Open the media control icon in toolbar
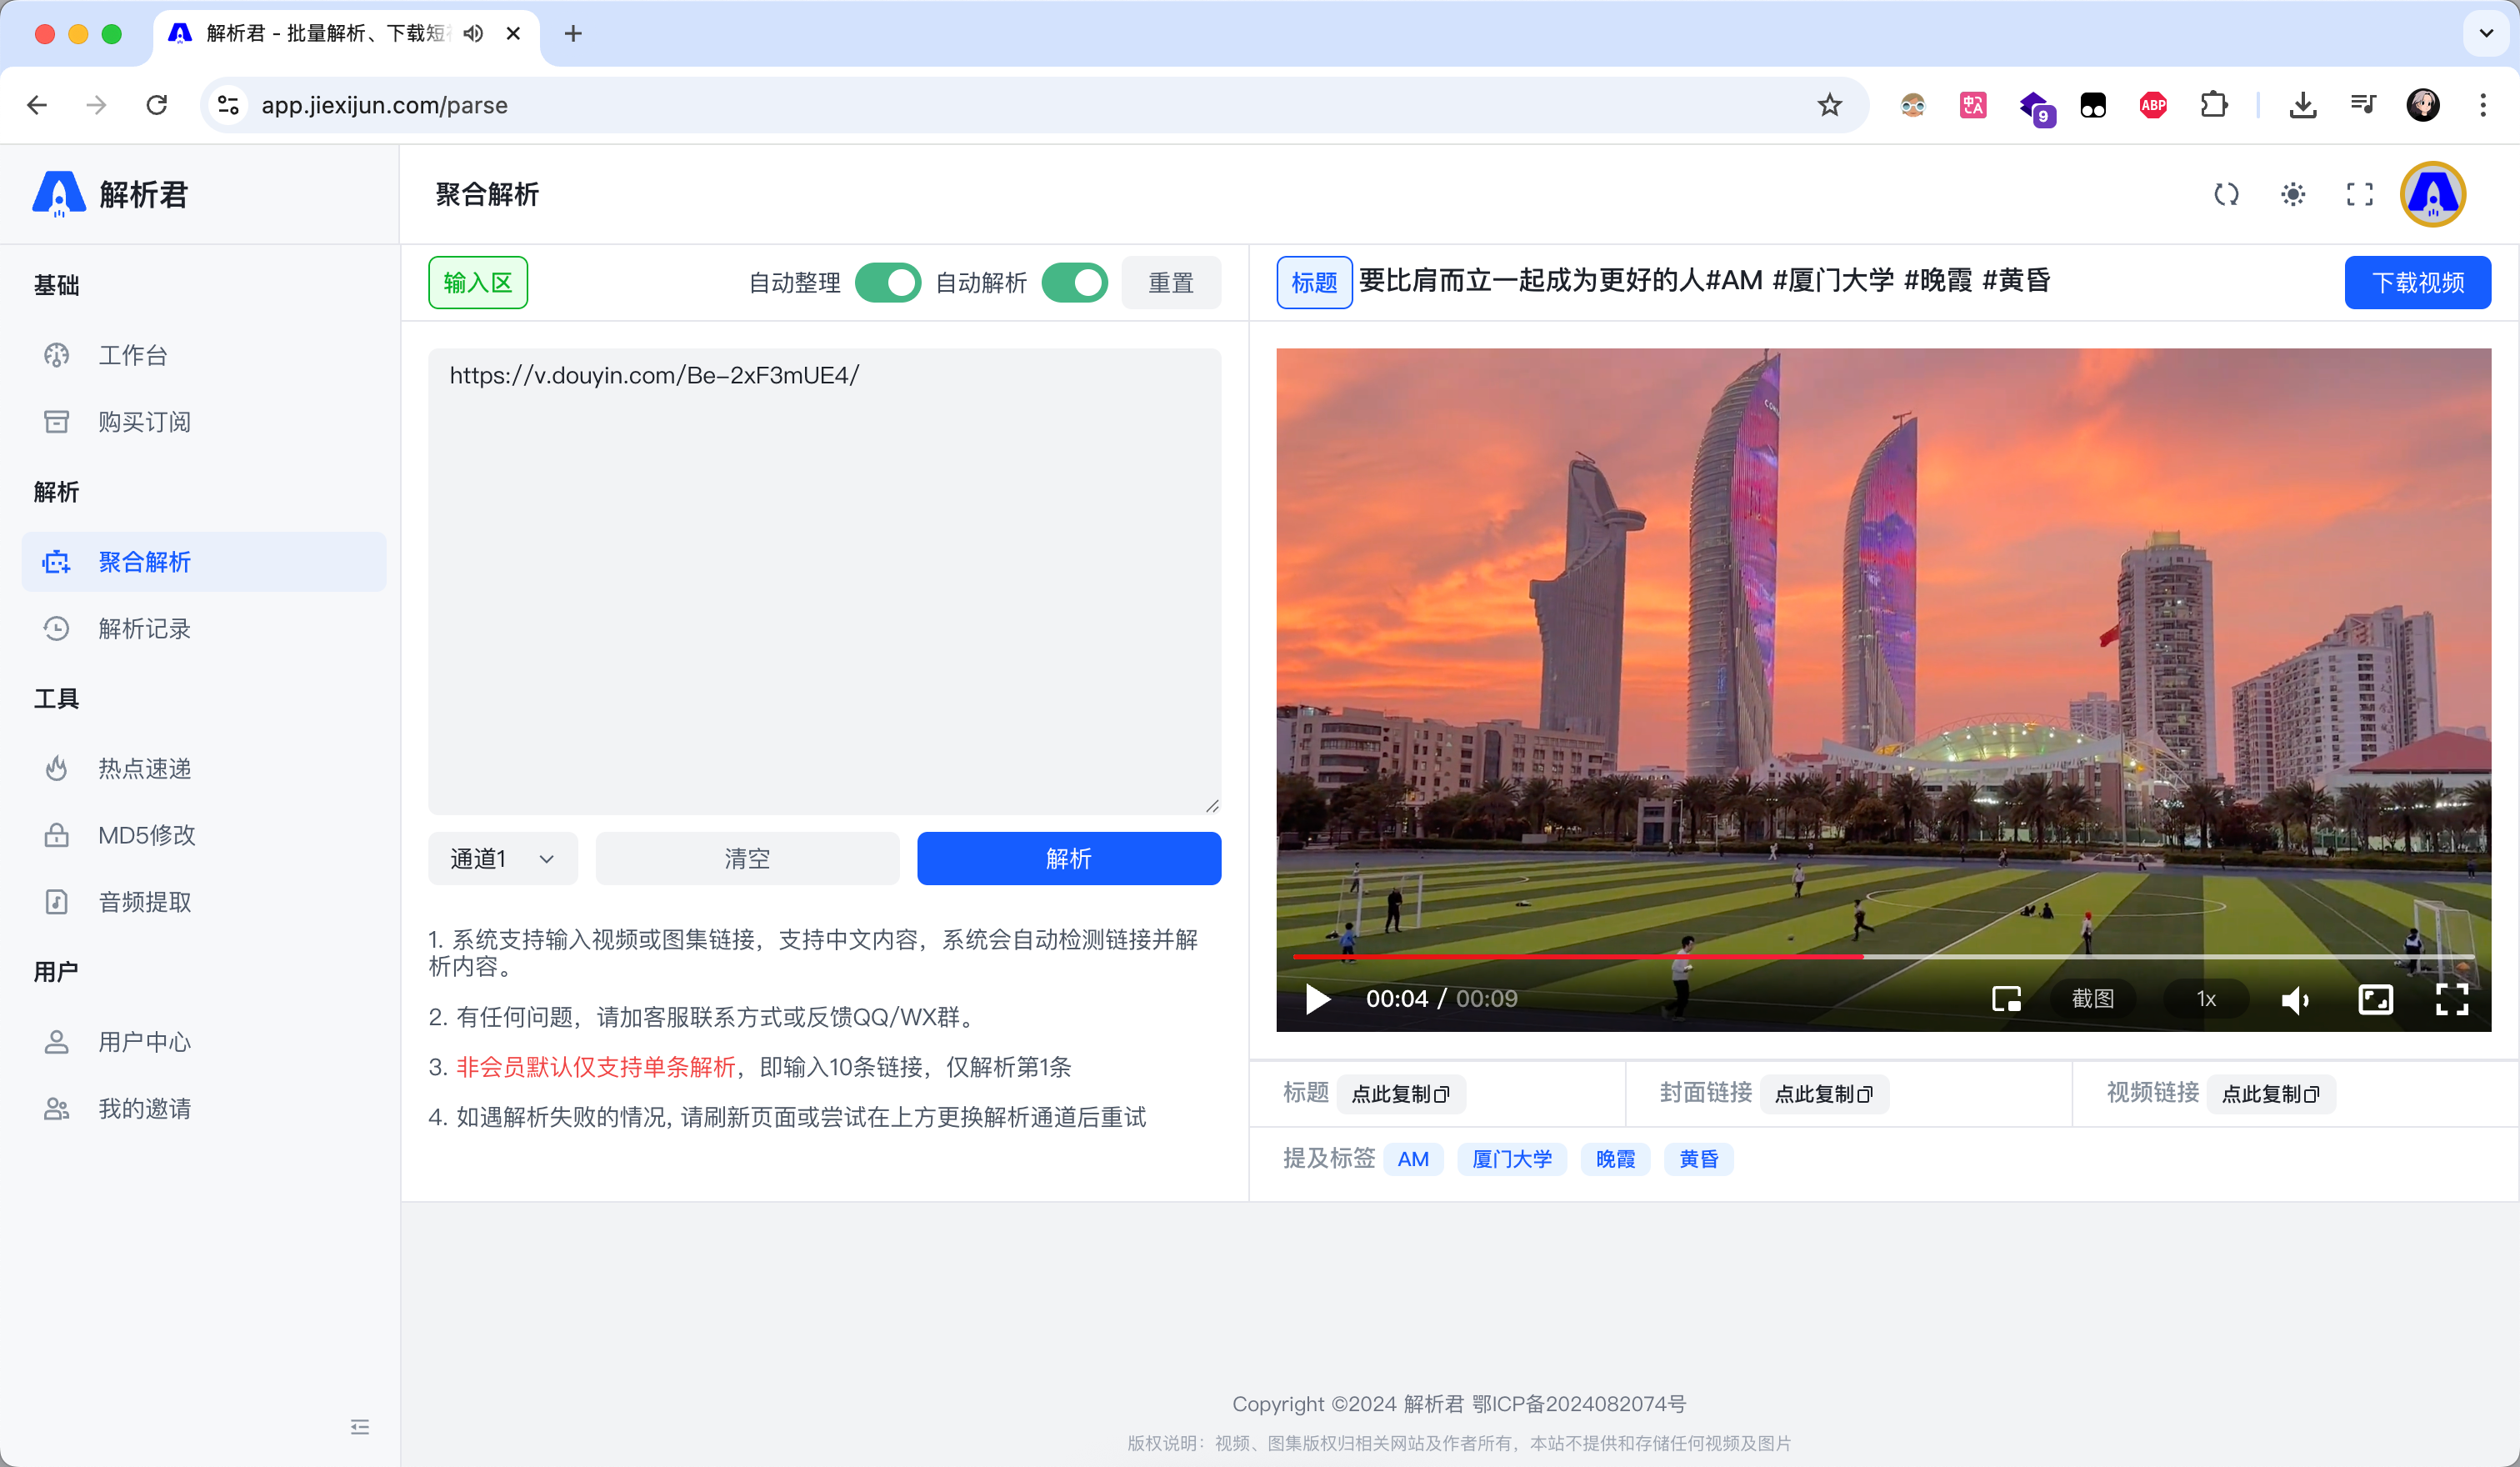 click(x=2363, y=105)
